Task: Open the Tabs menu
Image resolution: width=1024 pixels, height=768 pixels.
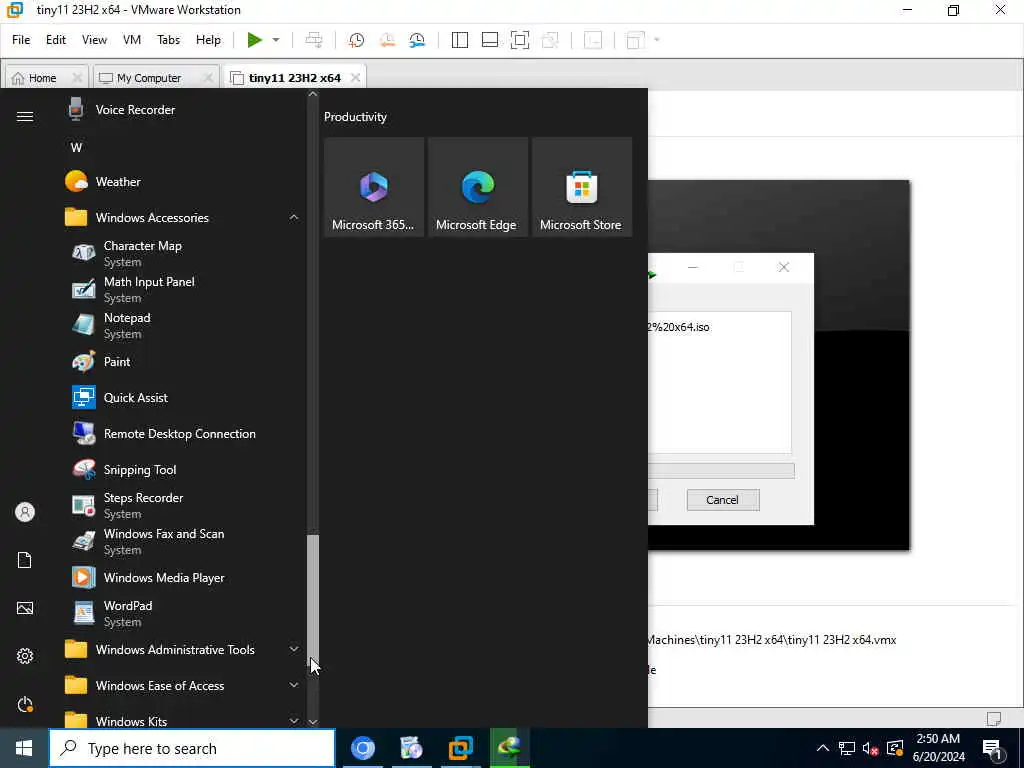Action: [x=168, y=40]
